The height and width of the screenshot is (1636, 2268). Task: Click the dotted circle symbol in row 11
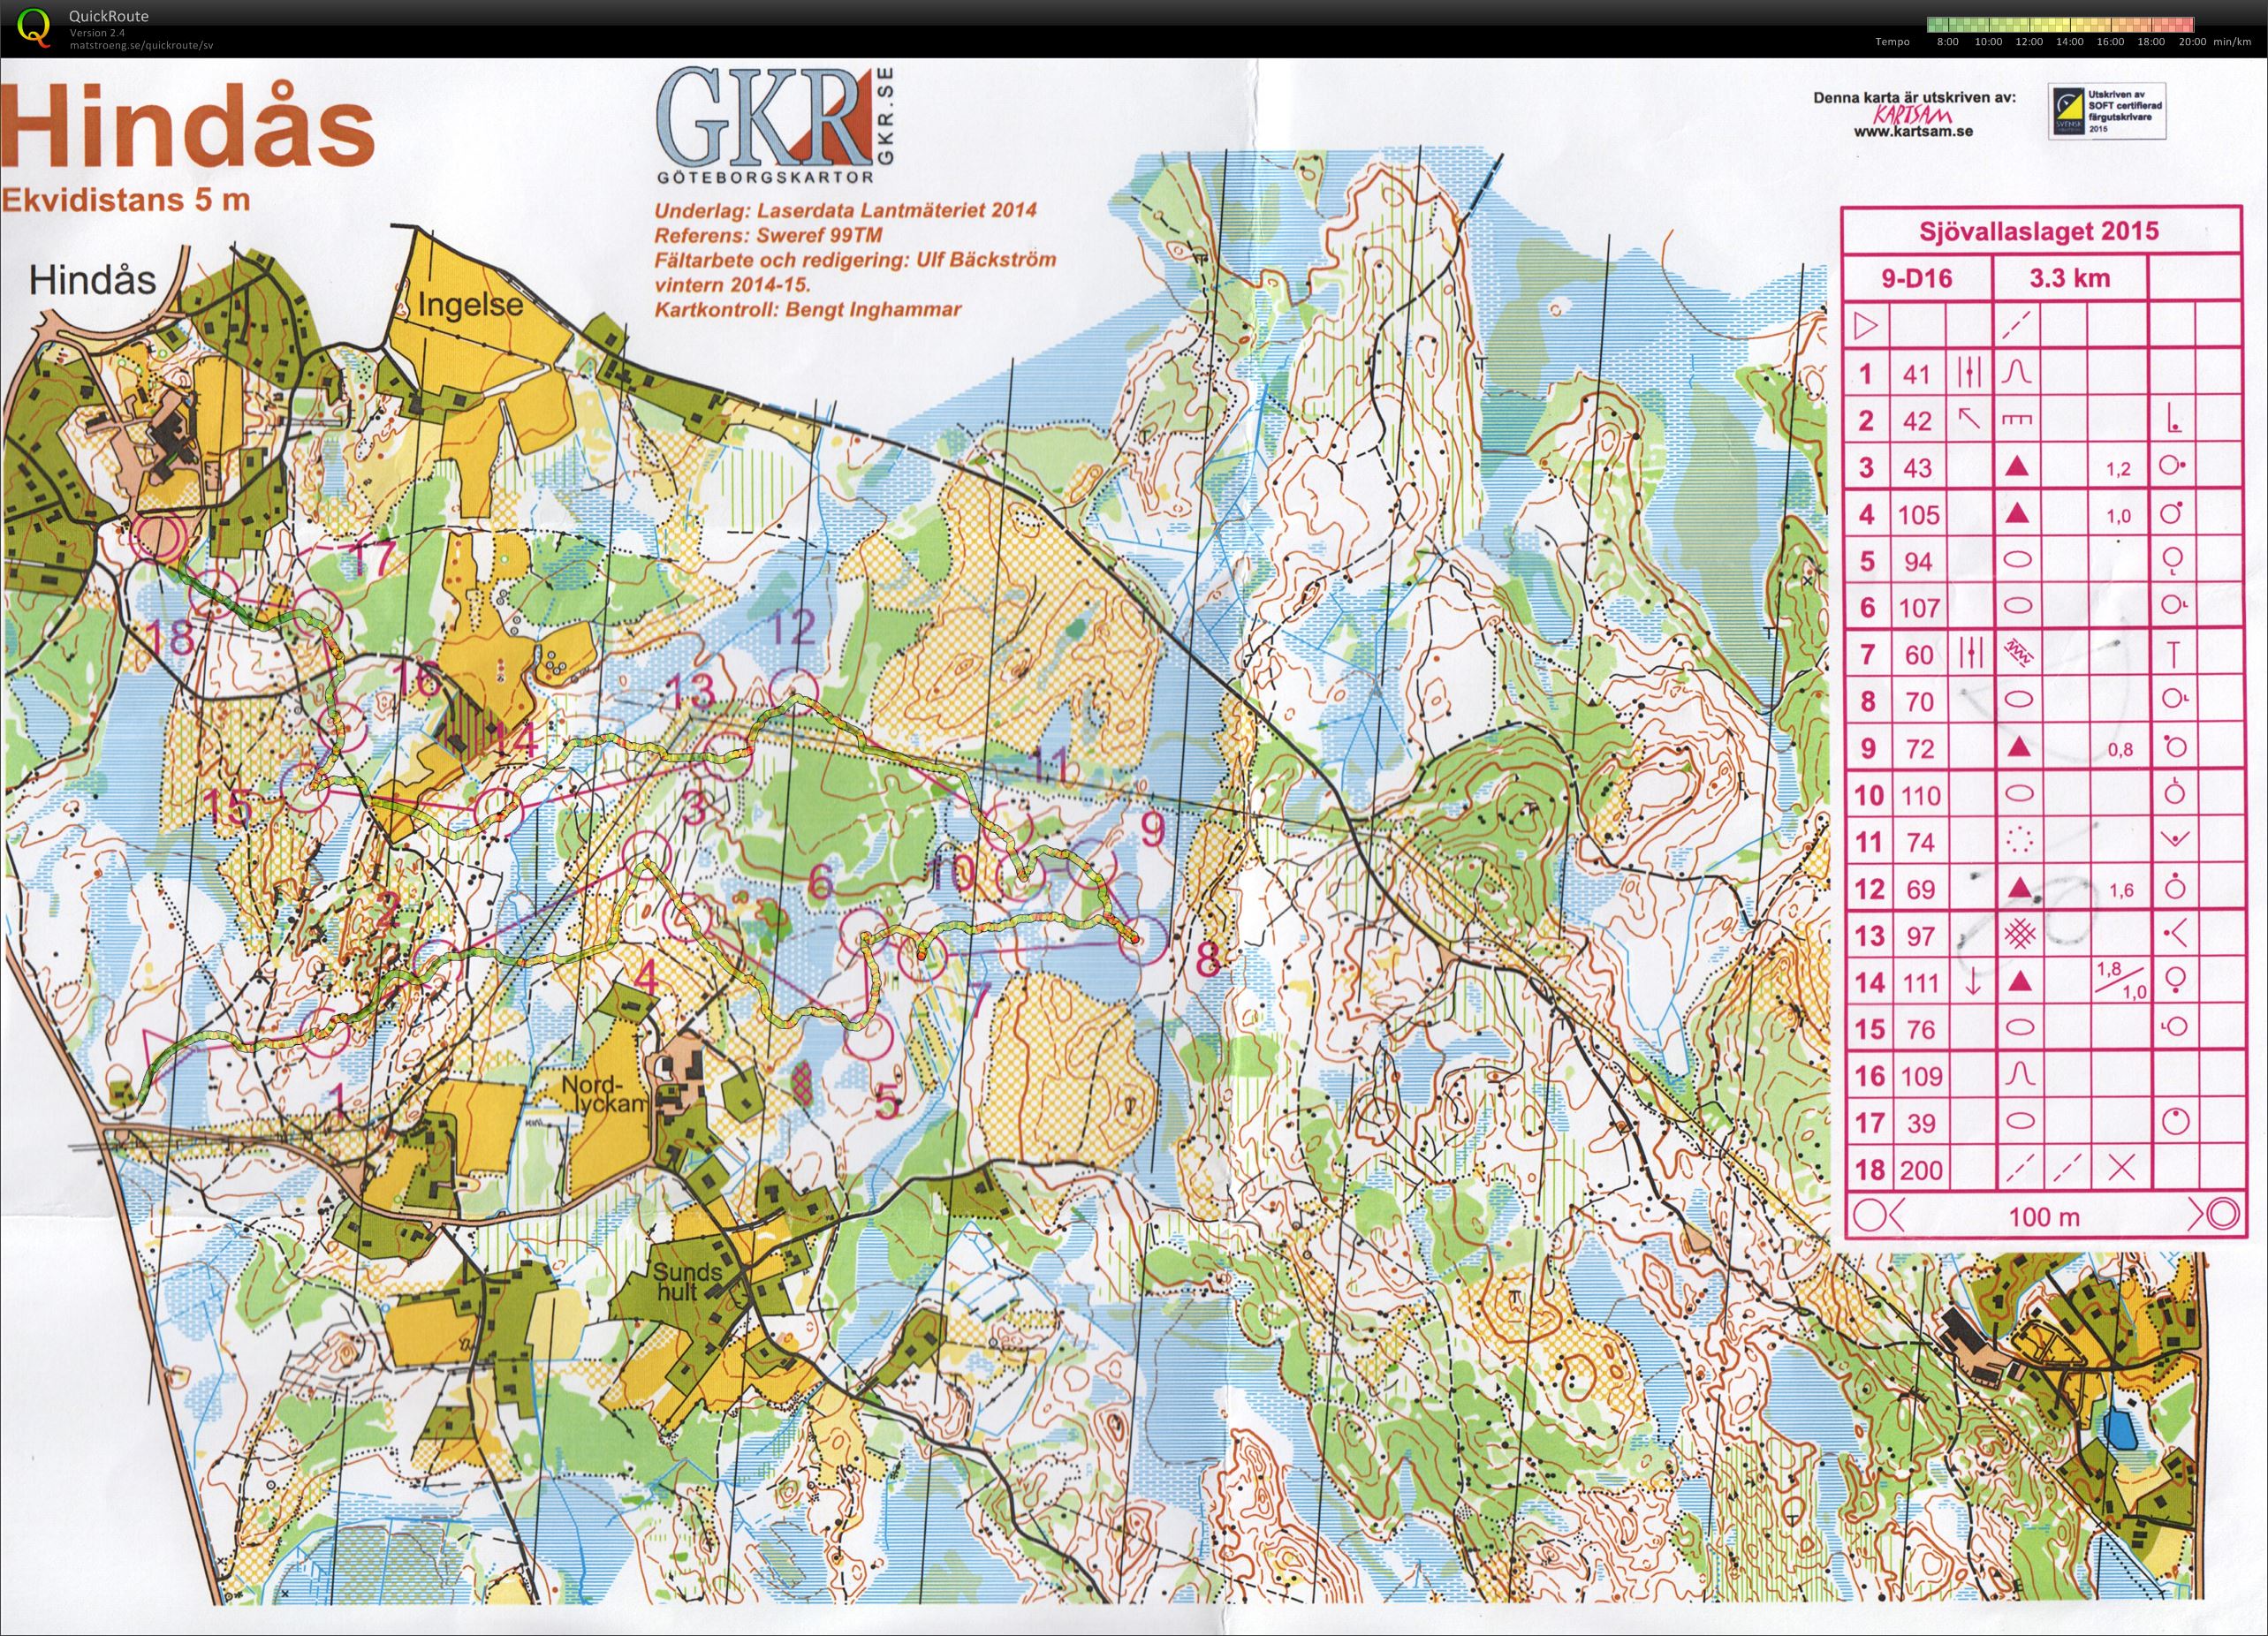pos(2018,841)
